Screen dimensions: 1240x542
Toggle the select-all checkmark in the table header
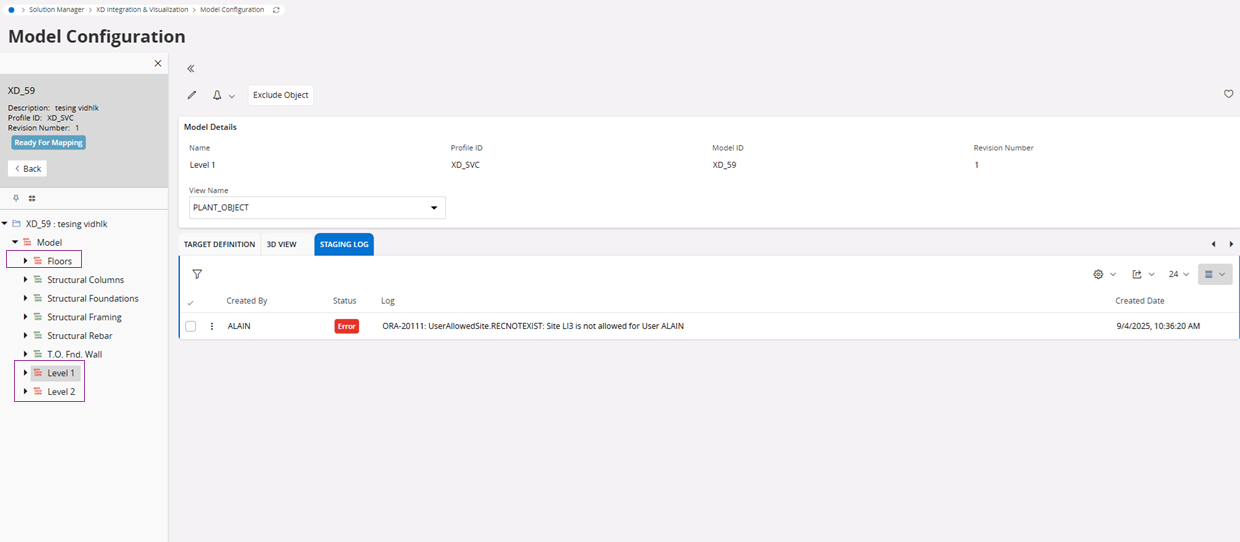pos(191,301)
